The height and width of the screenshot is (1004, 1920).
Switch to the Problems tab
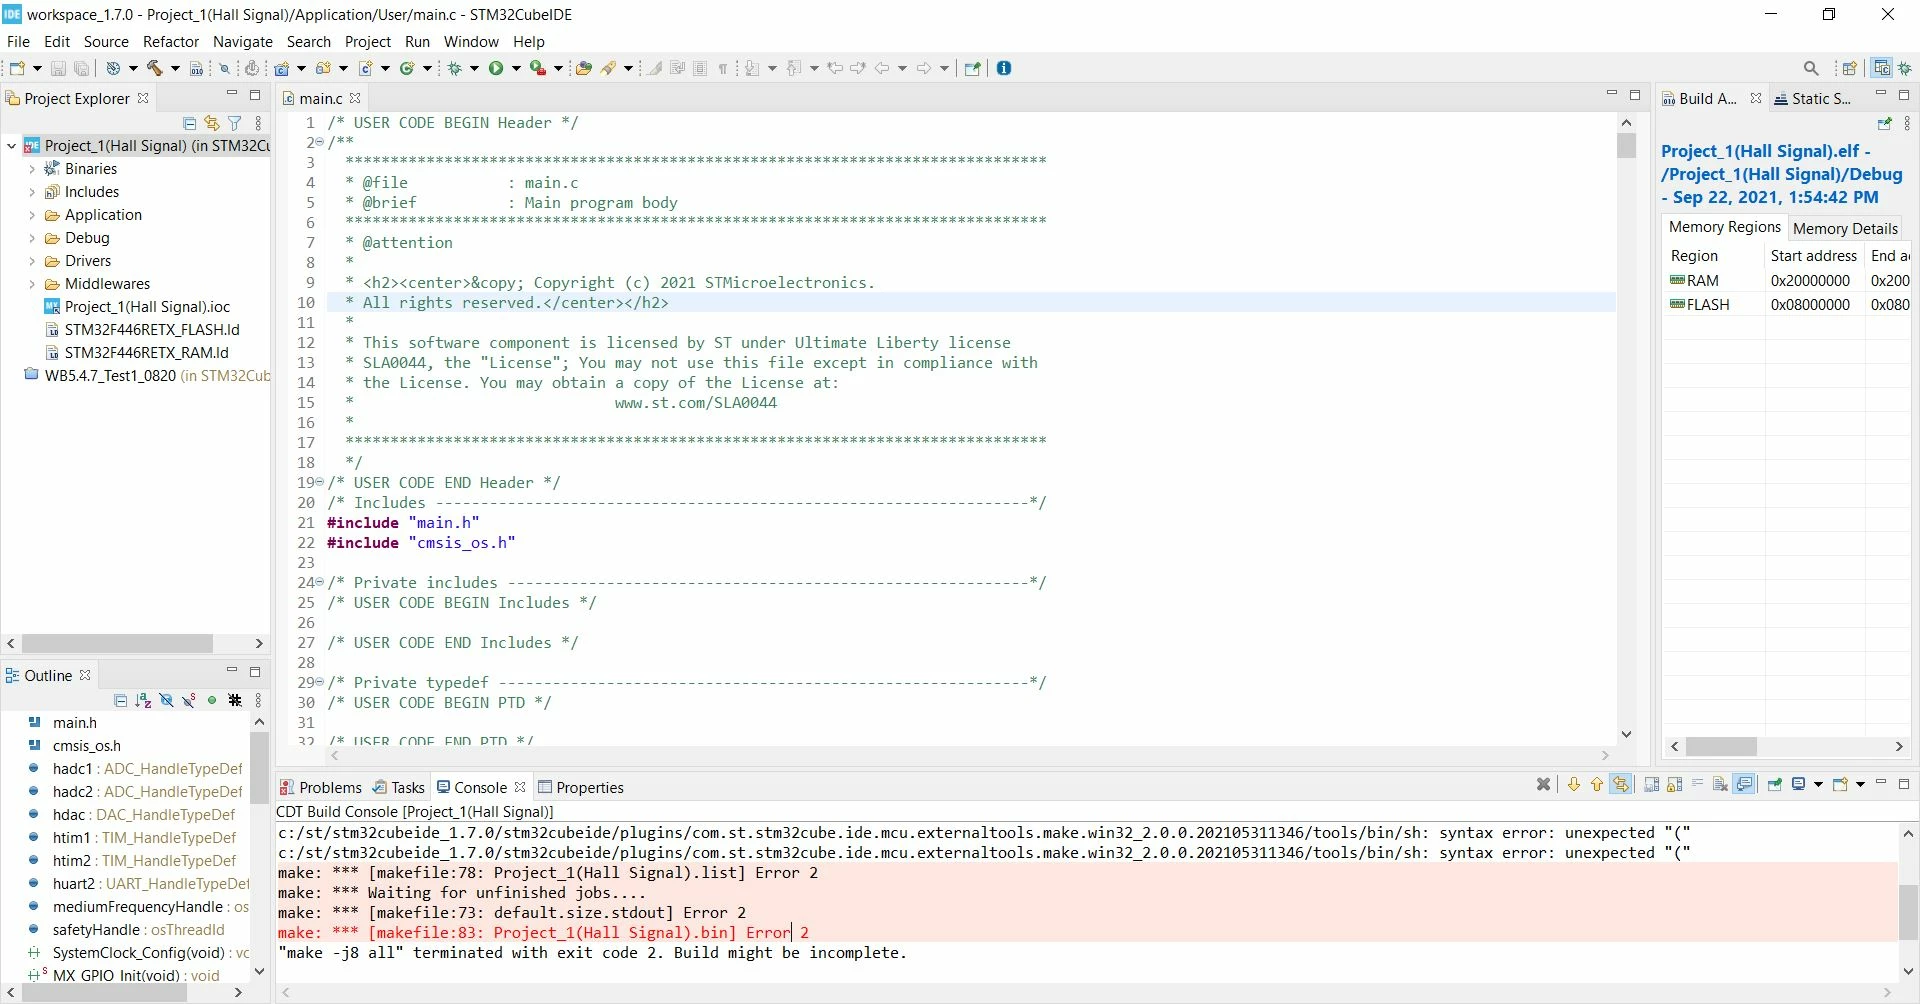pyautogui.click(x=320, y=787)
